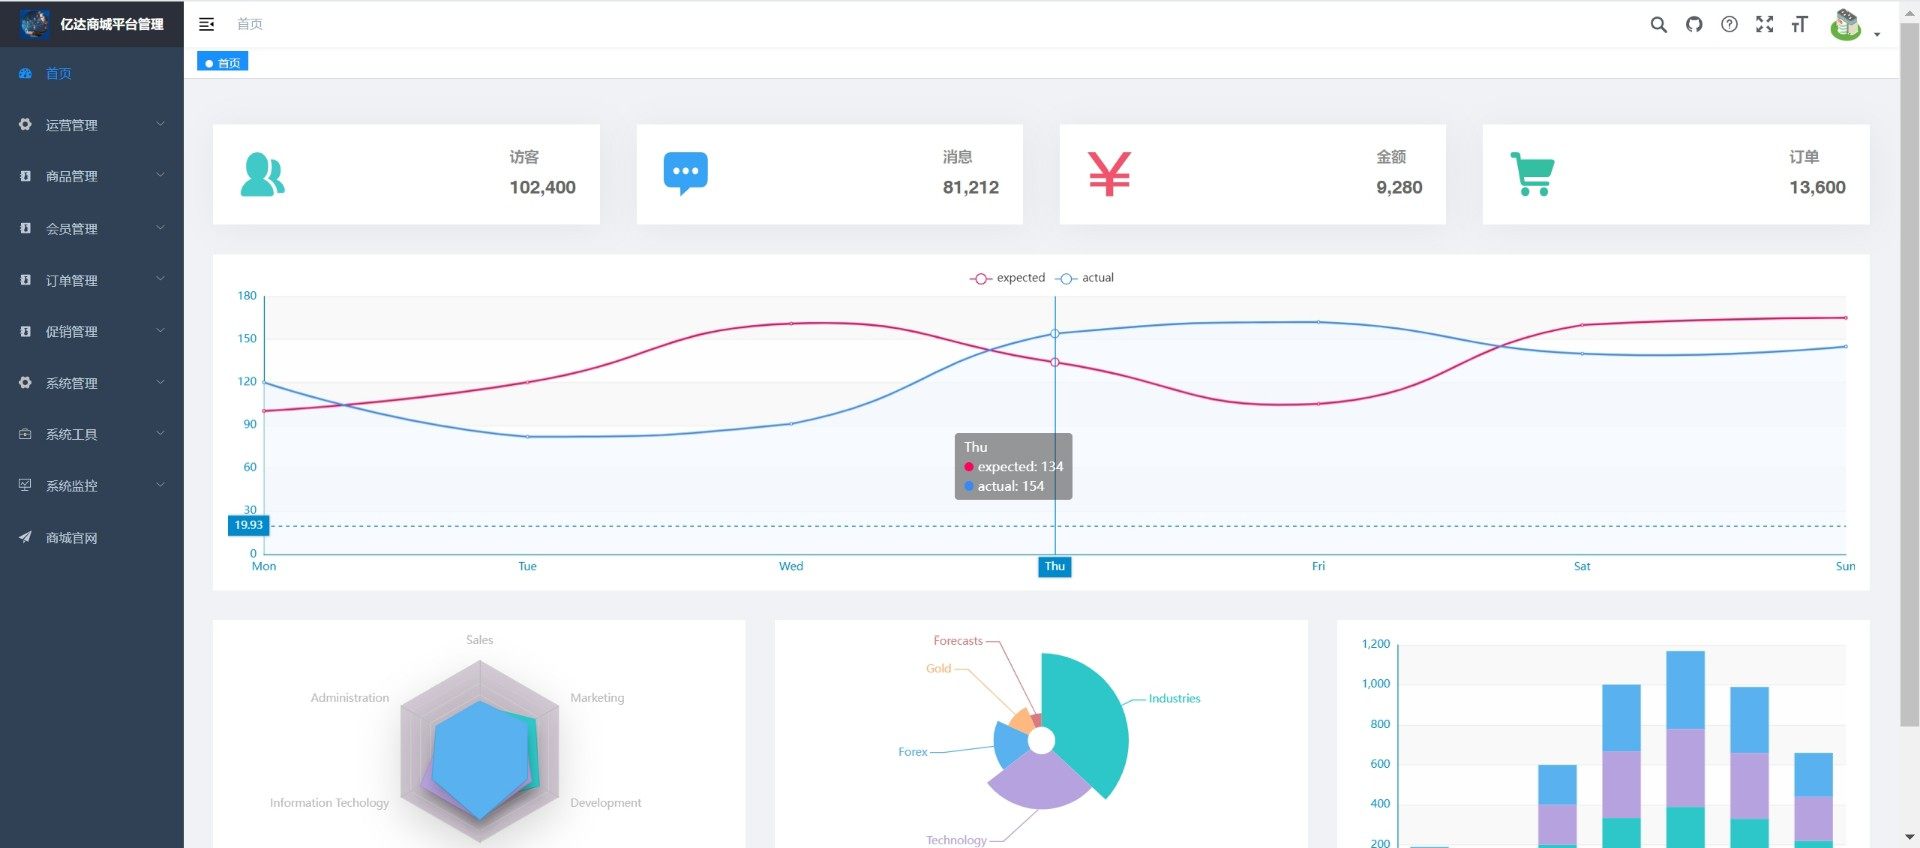Click the page vertical scrollbar thumb
Image resolution: width=1920 pixels, height=848 pixels.
pyautogui.click(x=1909, y=375)
